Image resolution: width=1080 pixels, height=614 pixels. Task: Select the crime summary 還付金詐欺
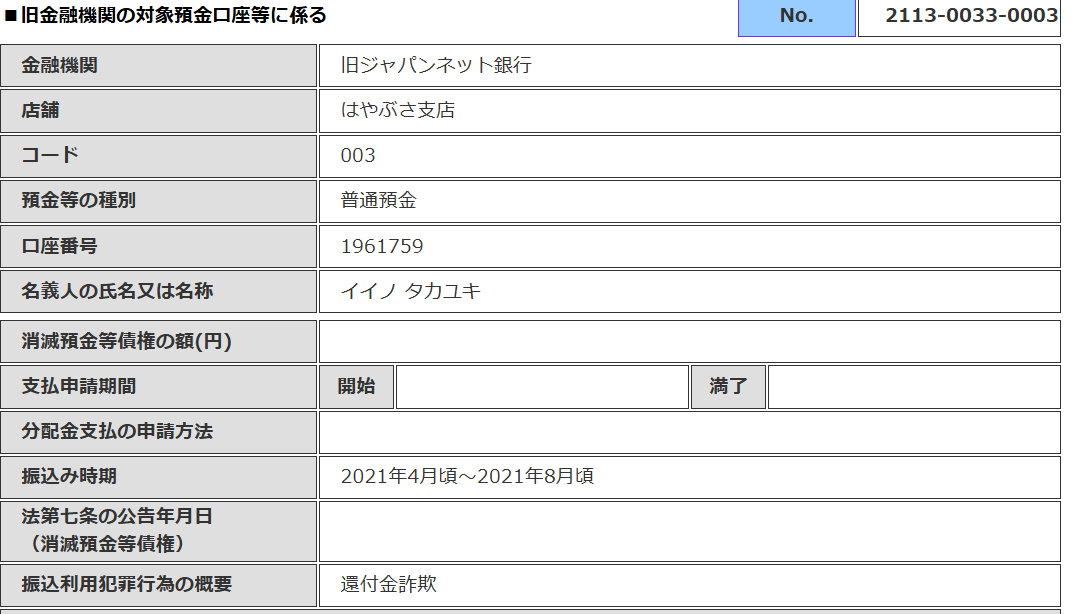pyautogui.click(x=388, y=584)
